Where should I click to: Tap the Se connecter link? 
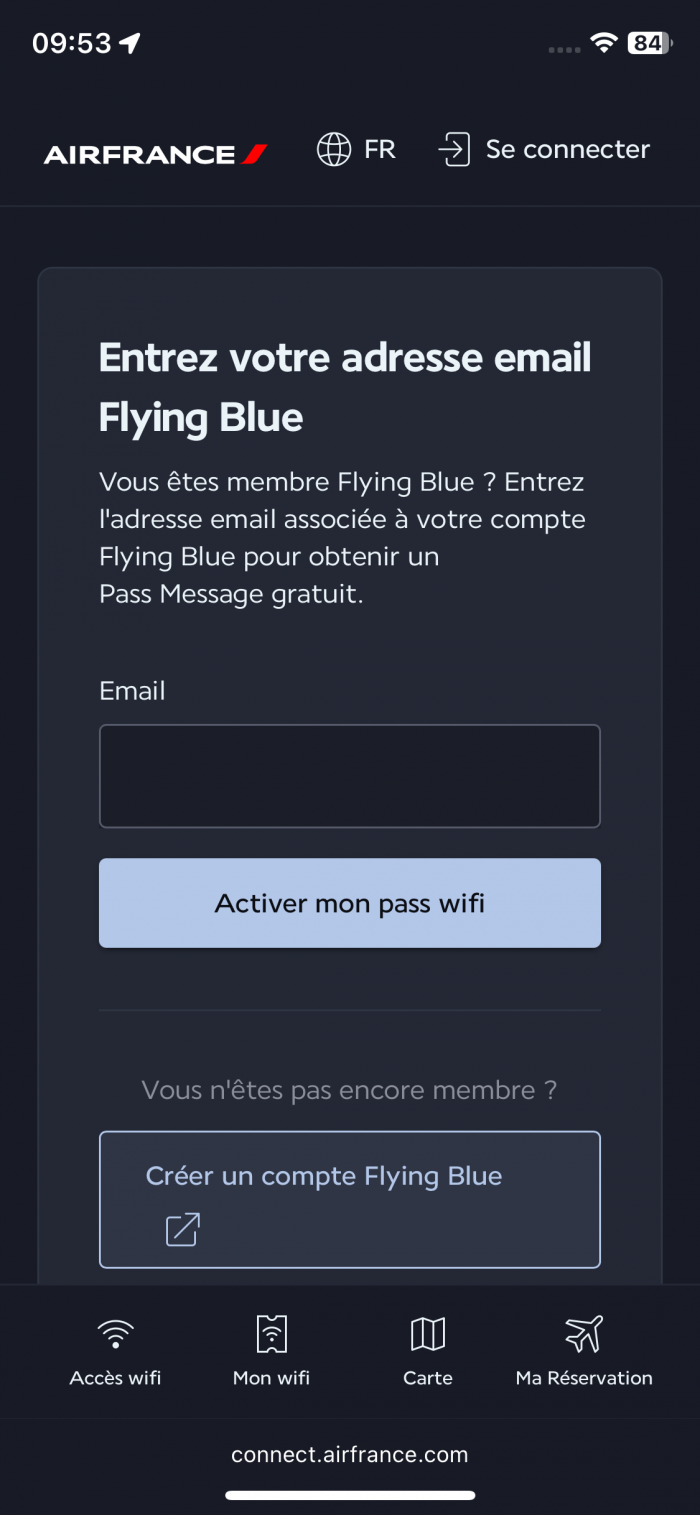567,150
